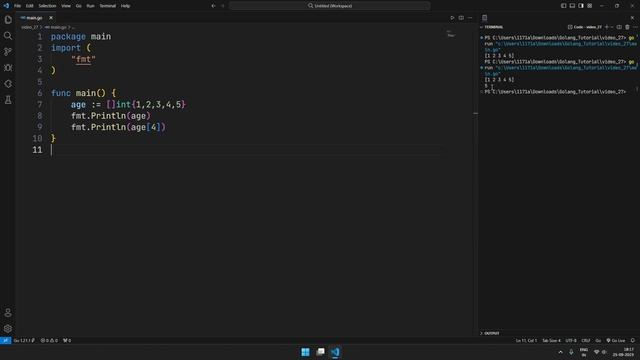640x360 pixels.
Task: Open the Extensions view
Action: (x=8, y=84)
